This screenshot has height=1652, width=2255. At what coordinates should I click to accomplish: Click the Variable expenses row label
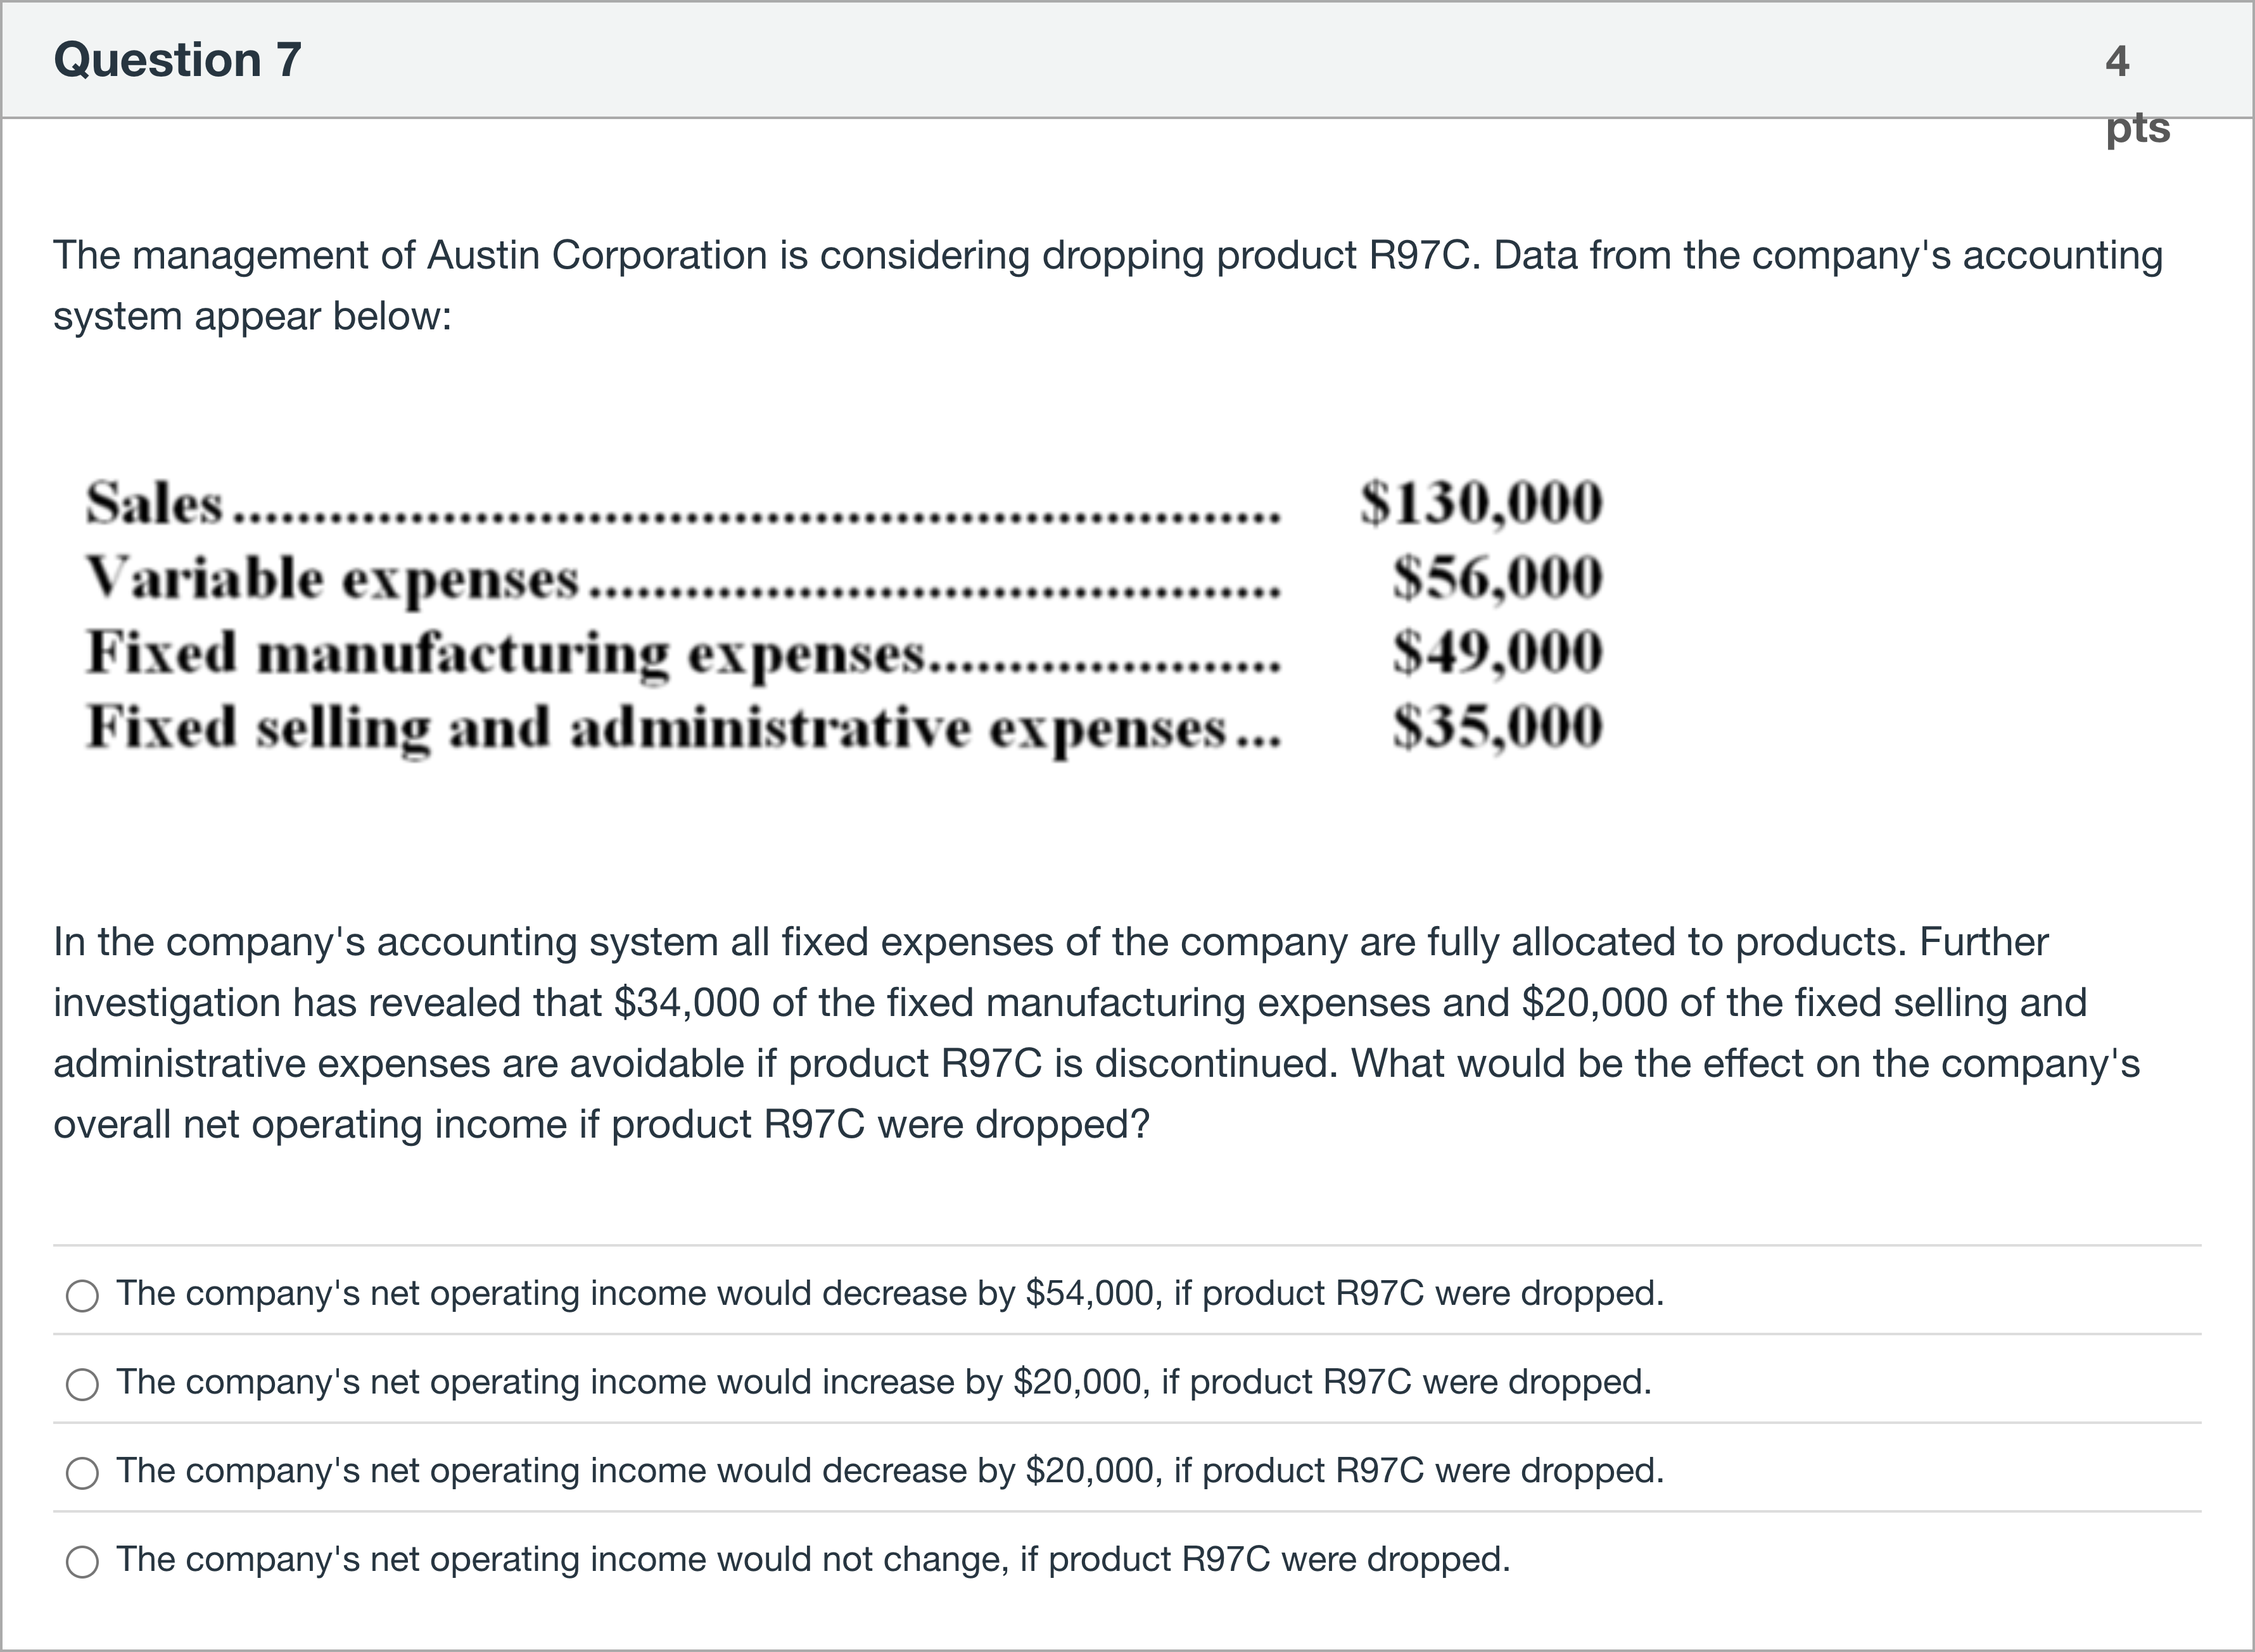332,579
